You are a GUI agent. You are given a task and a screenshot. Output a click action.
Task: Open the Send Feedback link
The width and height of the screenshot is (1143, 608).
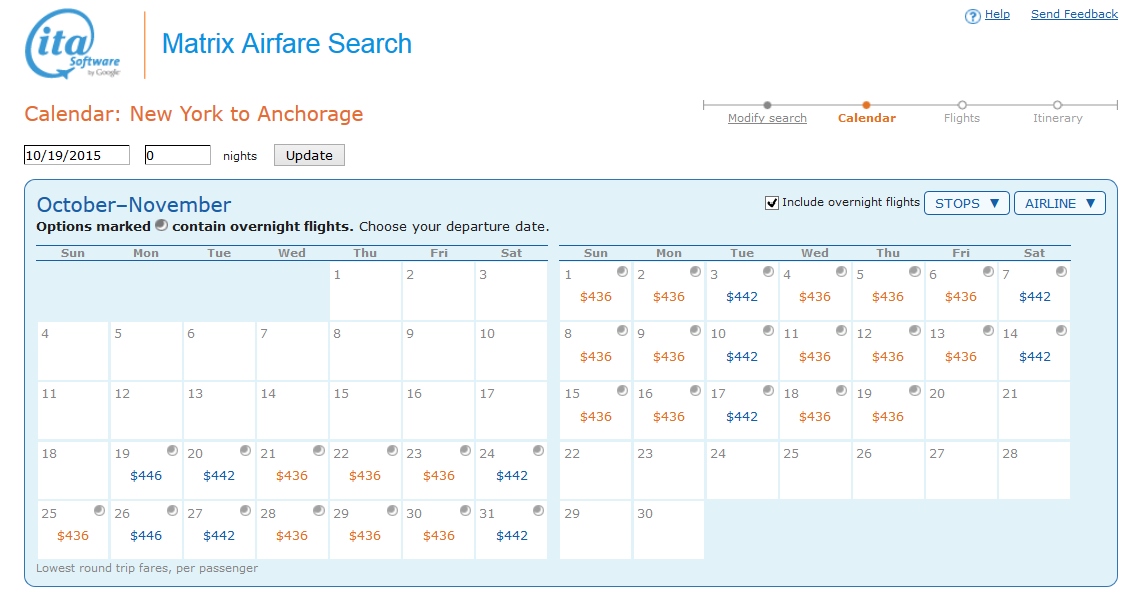(1074, 14)
